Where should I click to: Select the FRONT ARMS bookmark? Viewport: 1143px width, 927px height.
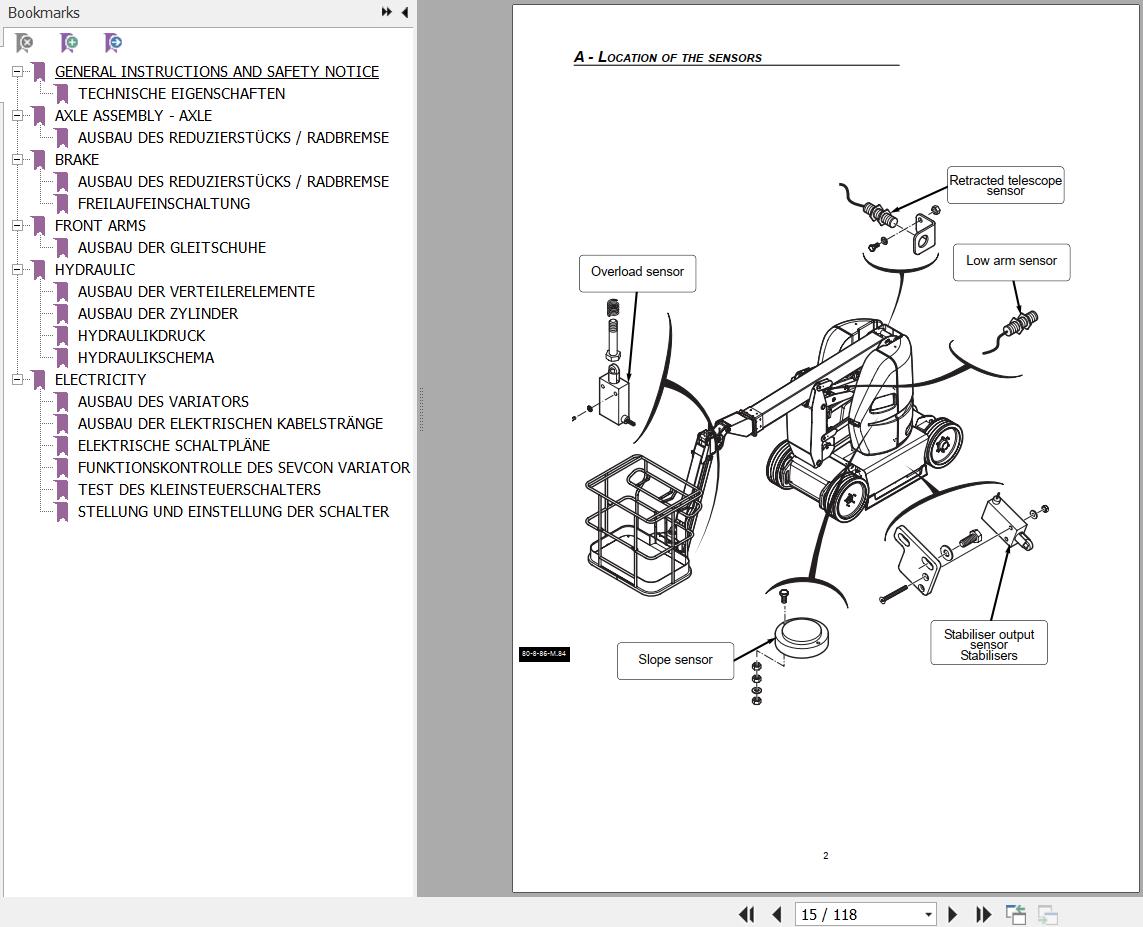pyautogui.click(x=100, y=225)
